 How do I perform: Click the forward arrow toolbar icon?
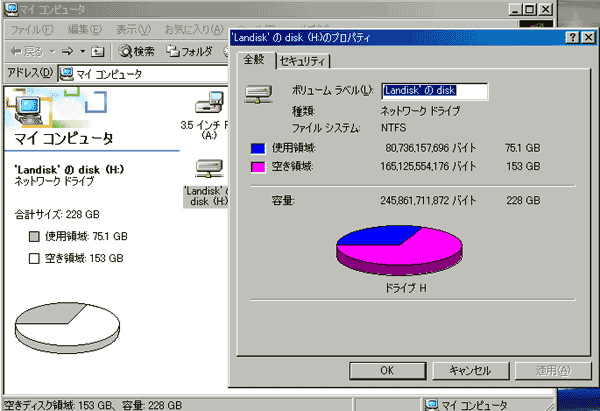point(68,51)
